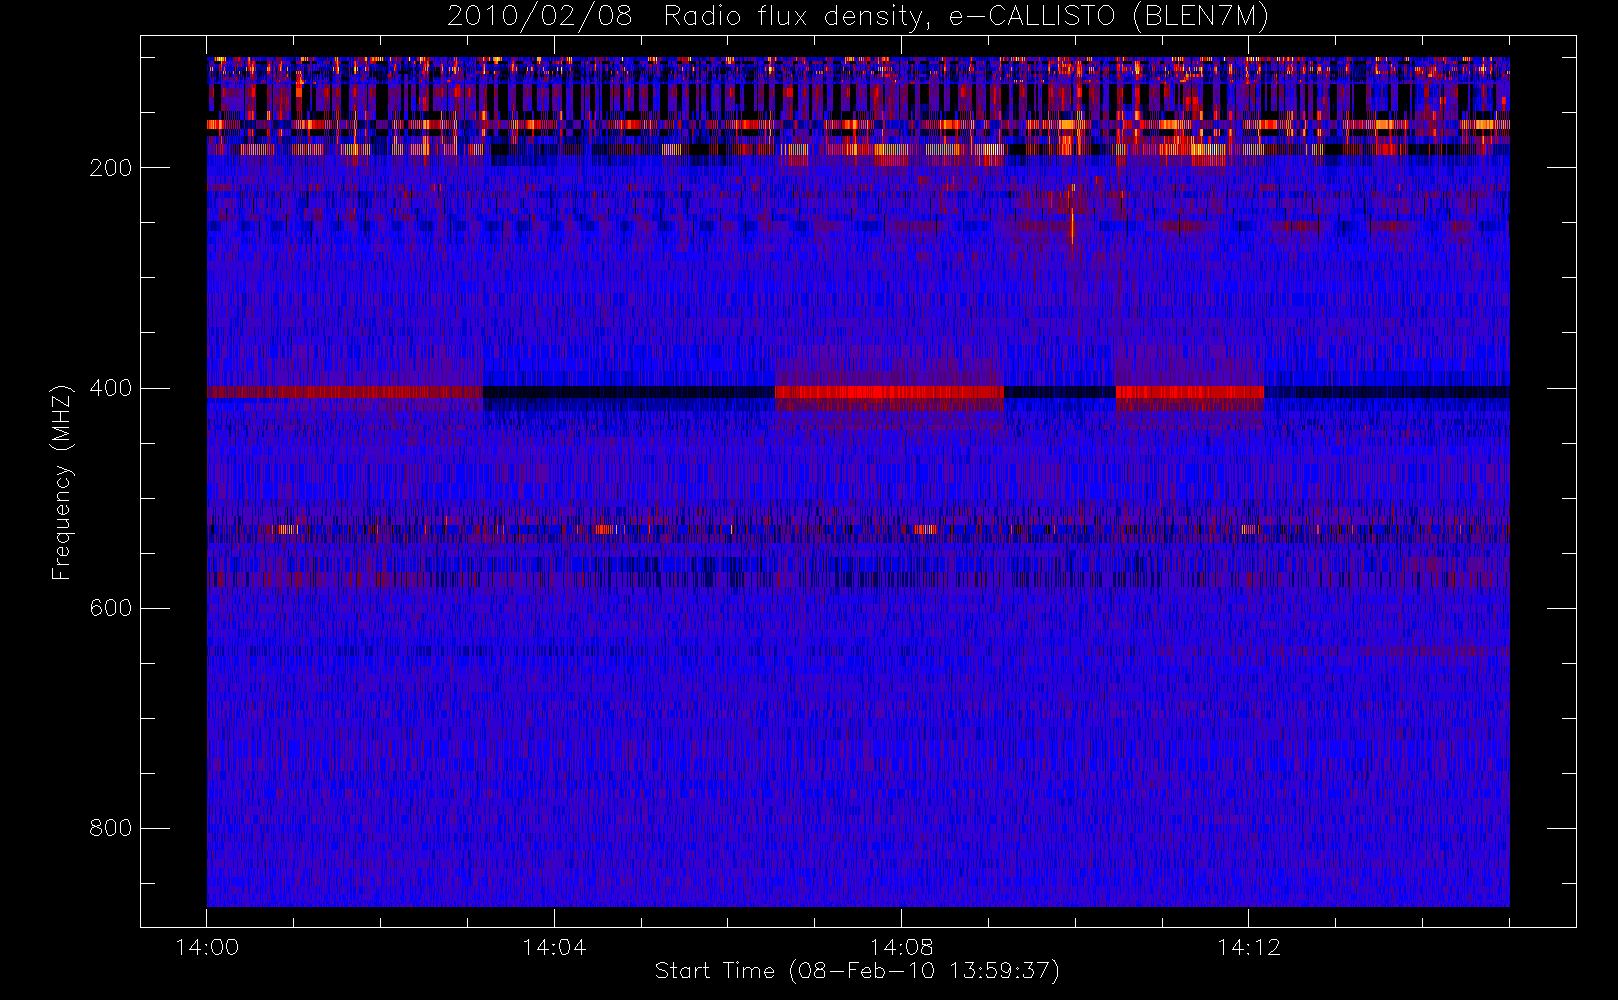Click the 14:08 time tick label

(x=901, y=947)
